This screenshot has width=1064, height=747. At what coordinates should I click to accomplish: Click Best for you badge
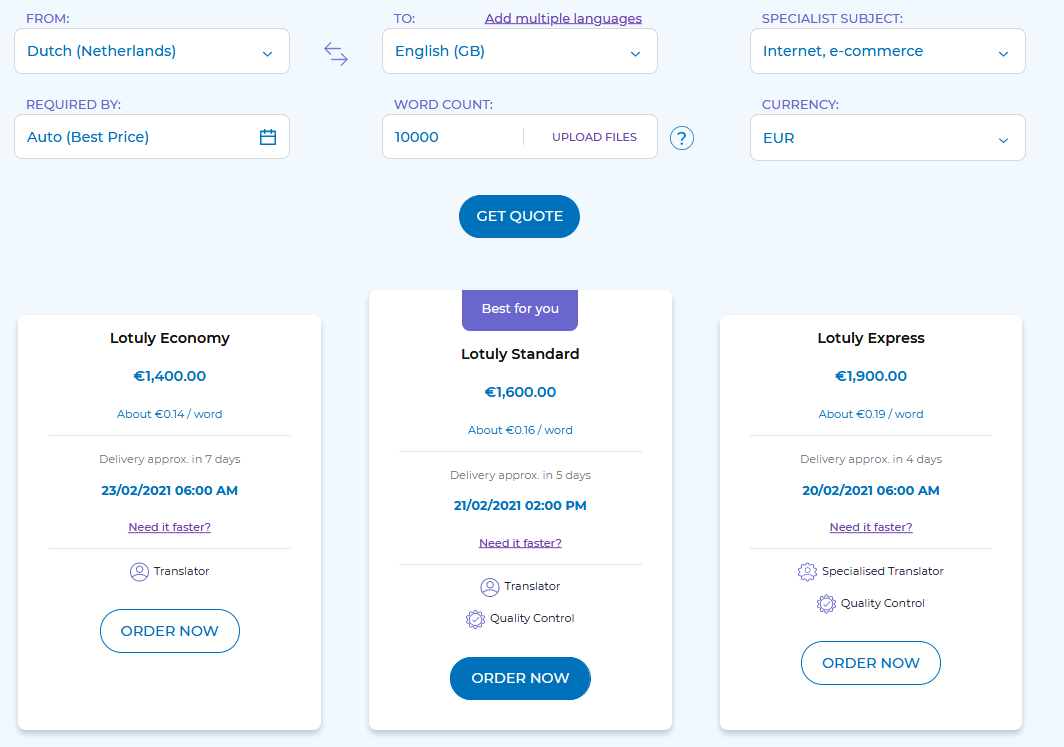520,309
